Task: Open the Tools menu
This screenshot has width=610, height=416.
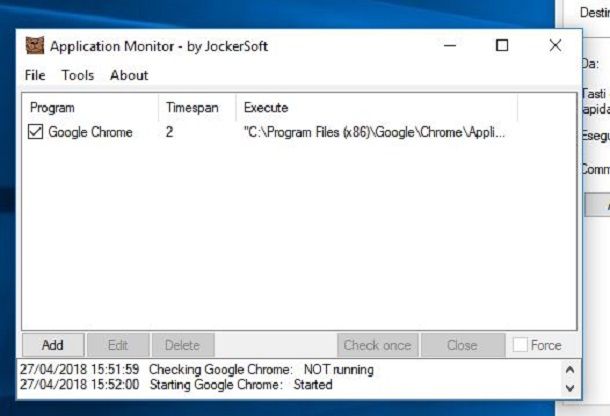Action: 78,75
